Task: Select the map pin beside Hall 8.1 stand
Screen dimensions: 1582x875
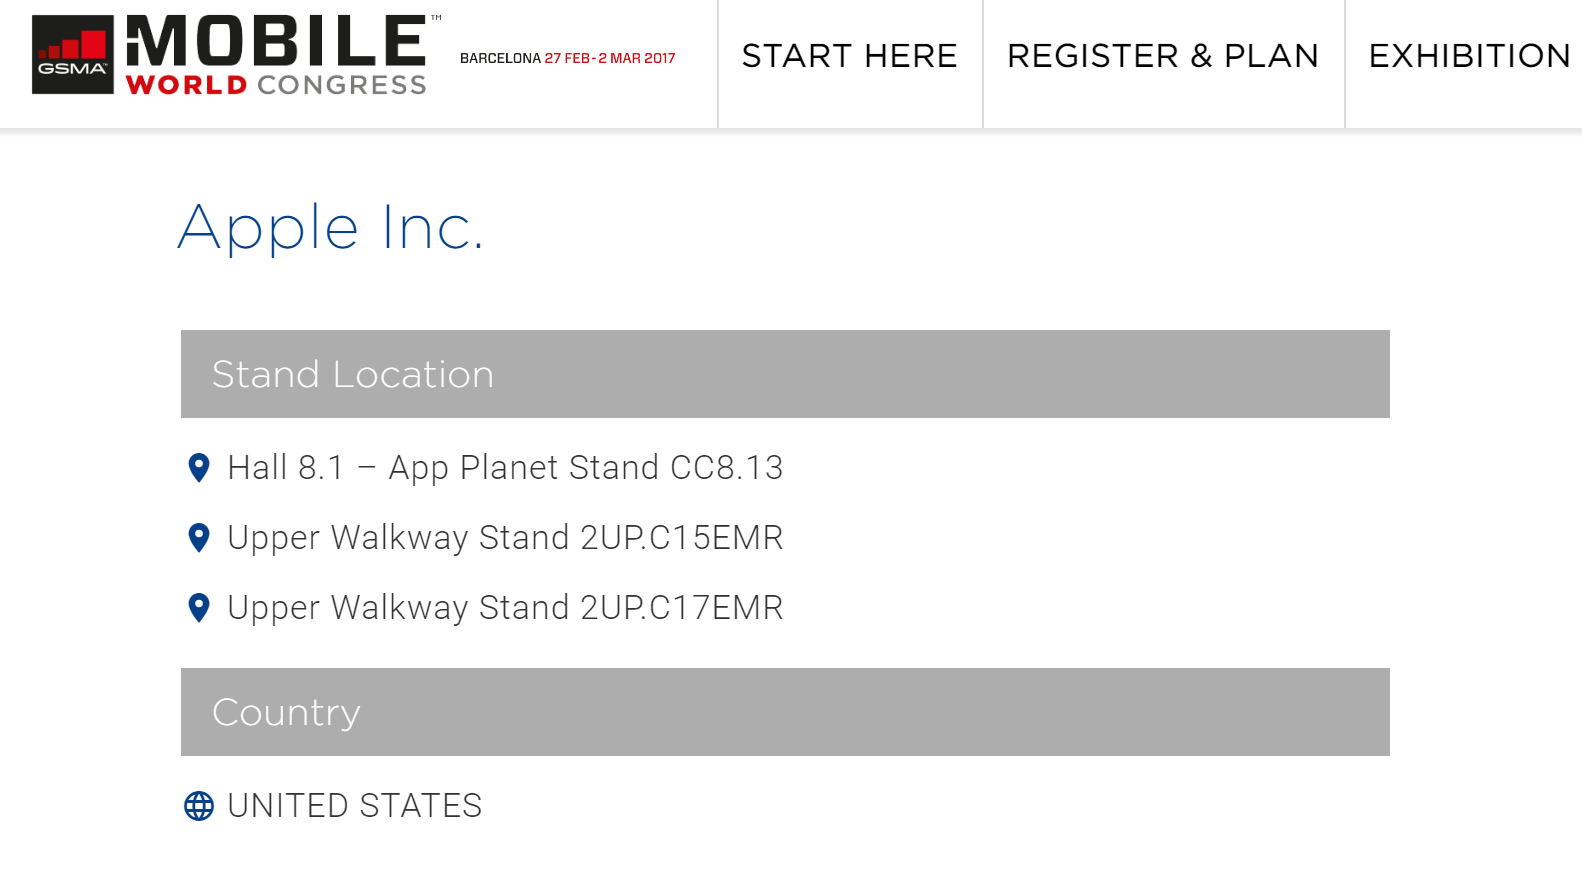Action: pos(198,467)
